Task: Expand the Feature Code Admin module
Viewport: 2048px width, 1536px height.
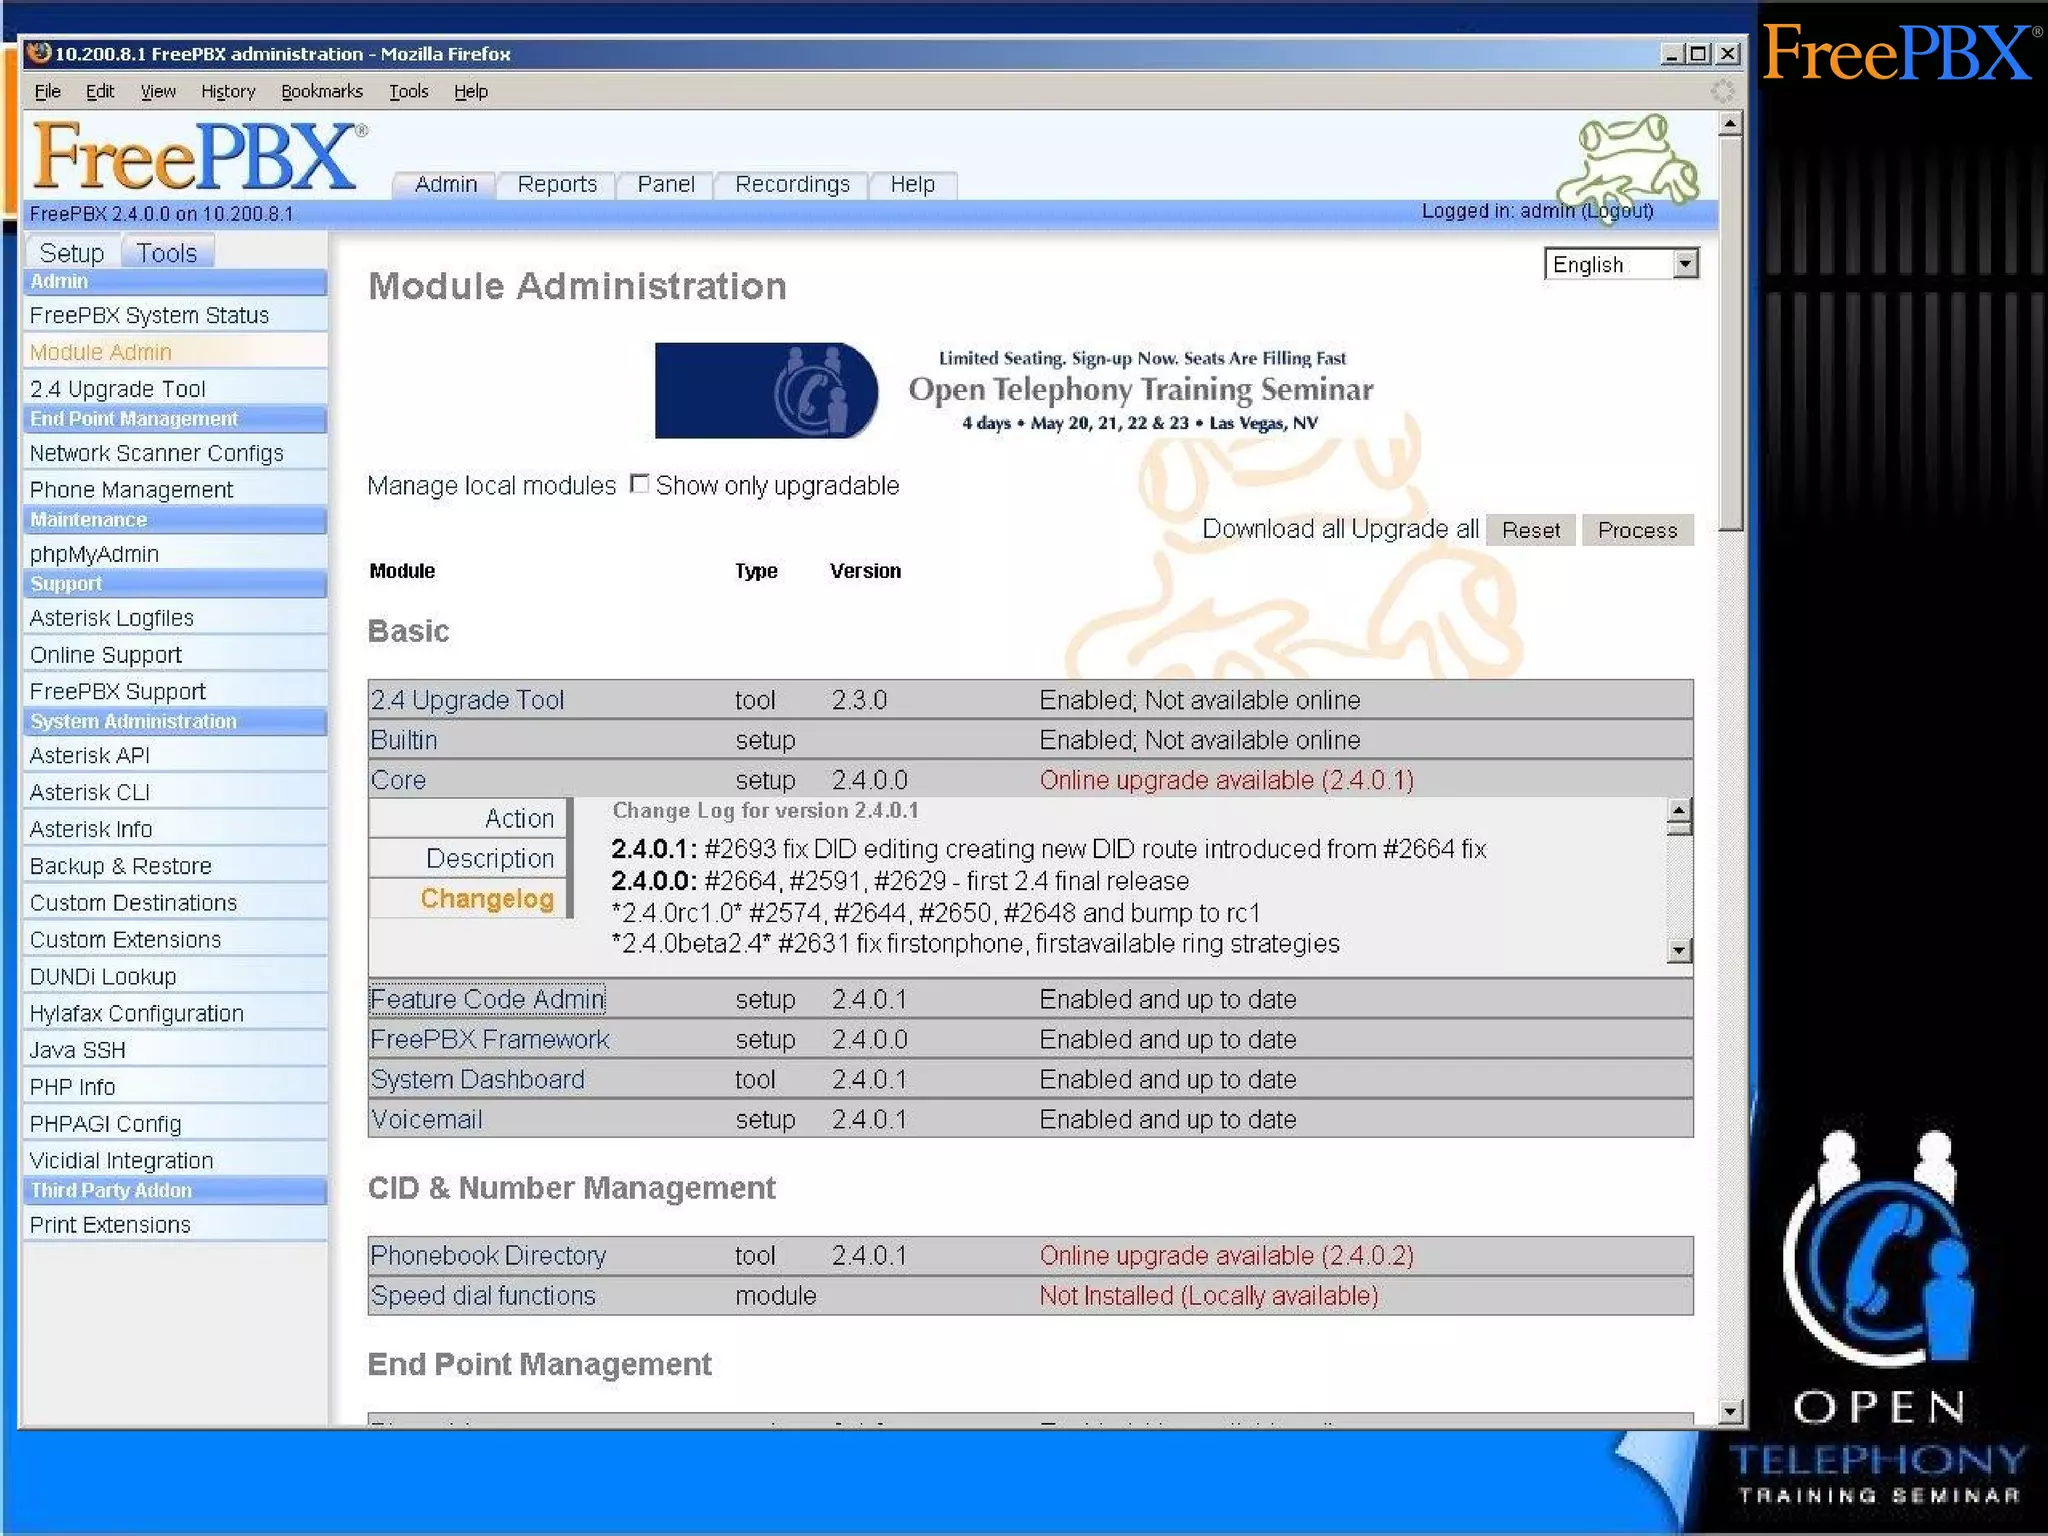Action: [x=487, y=999]
